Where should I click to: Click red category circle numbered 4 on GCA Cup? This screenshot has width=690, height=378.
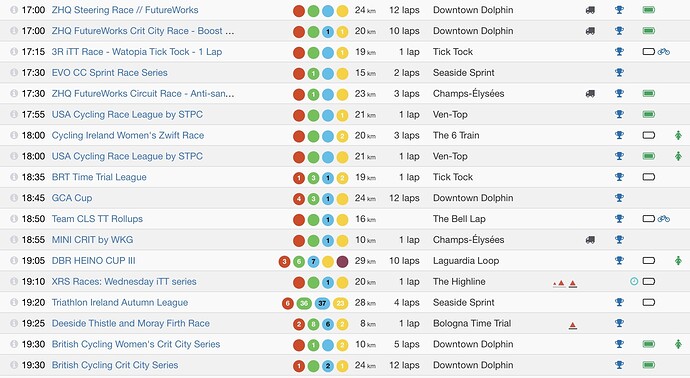coord(299,199)
